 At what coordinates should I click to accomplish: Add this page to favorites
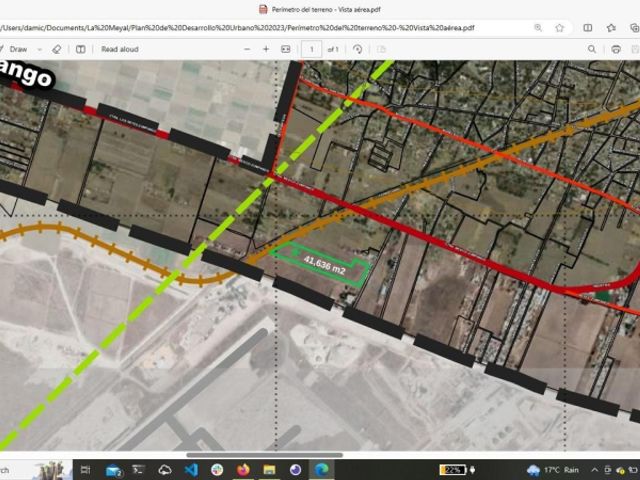(x=560, y=28)
